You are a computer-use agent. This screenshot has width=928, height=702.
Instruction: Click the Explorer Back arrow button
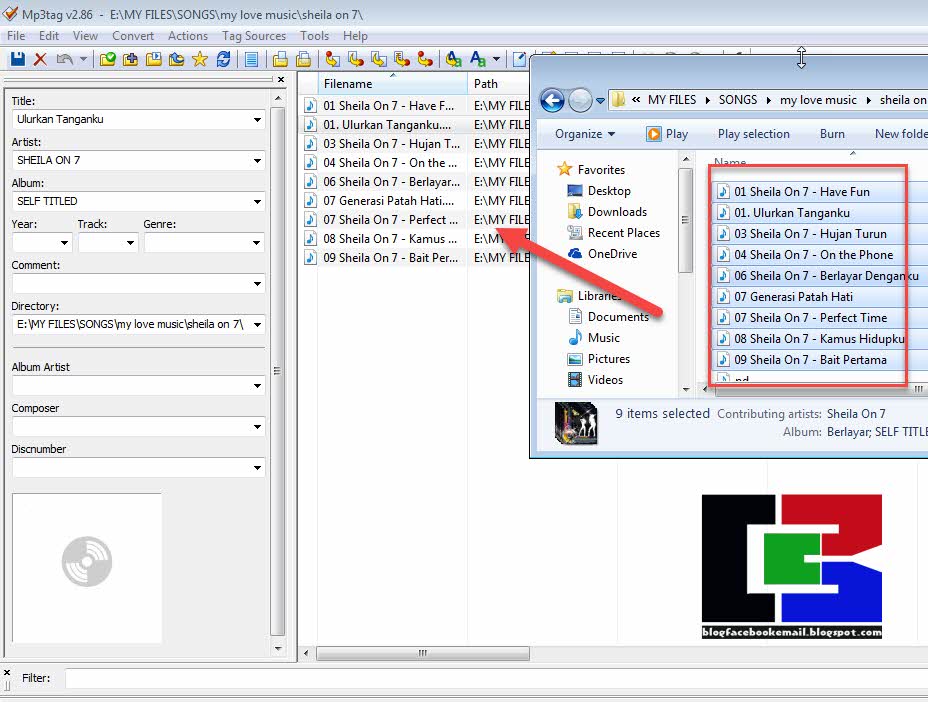[x=552, y=100]
